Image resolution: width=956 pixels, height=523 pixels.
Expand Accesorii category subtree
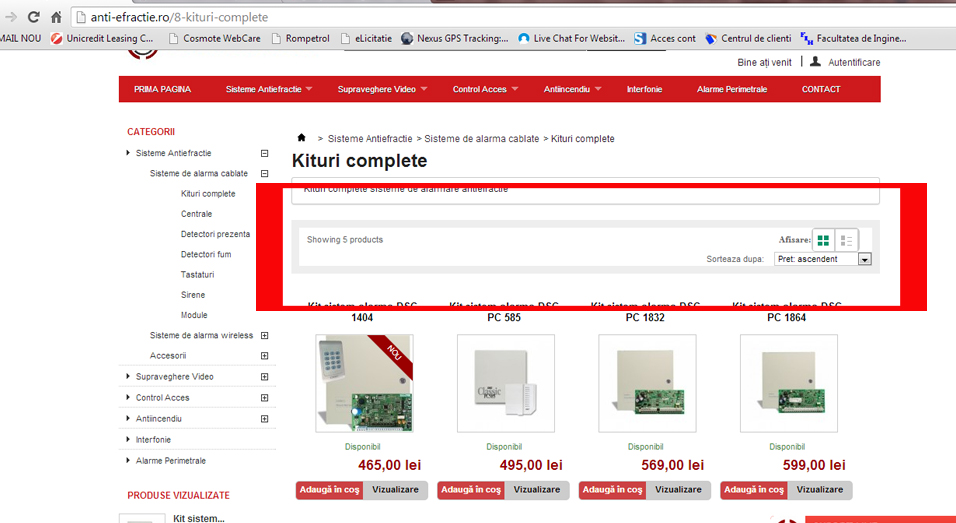[265, 356]
